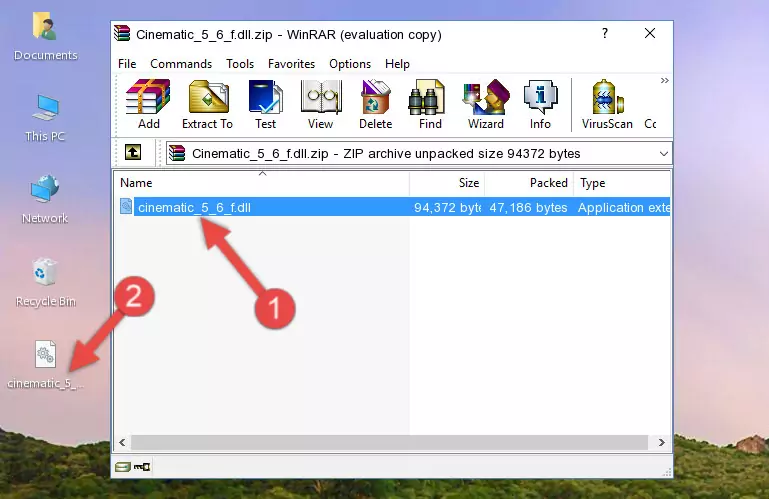The image size is (769, 499).
Task: Select the This PC desktop icon
Action: tap(45, 118)
